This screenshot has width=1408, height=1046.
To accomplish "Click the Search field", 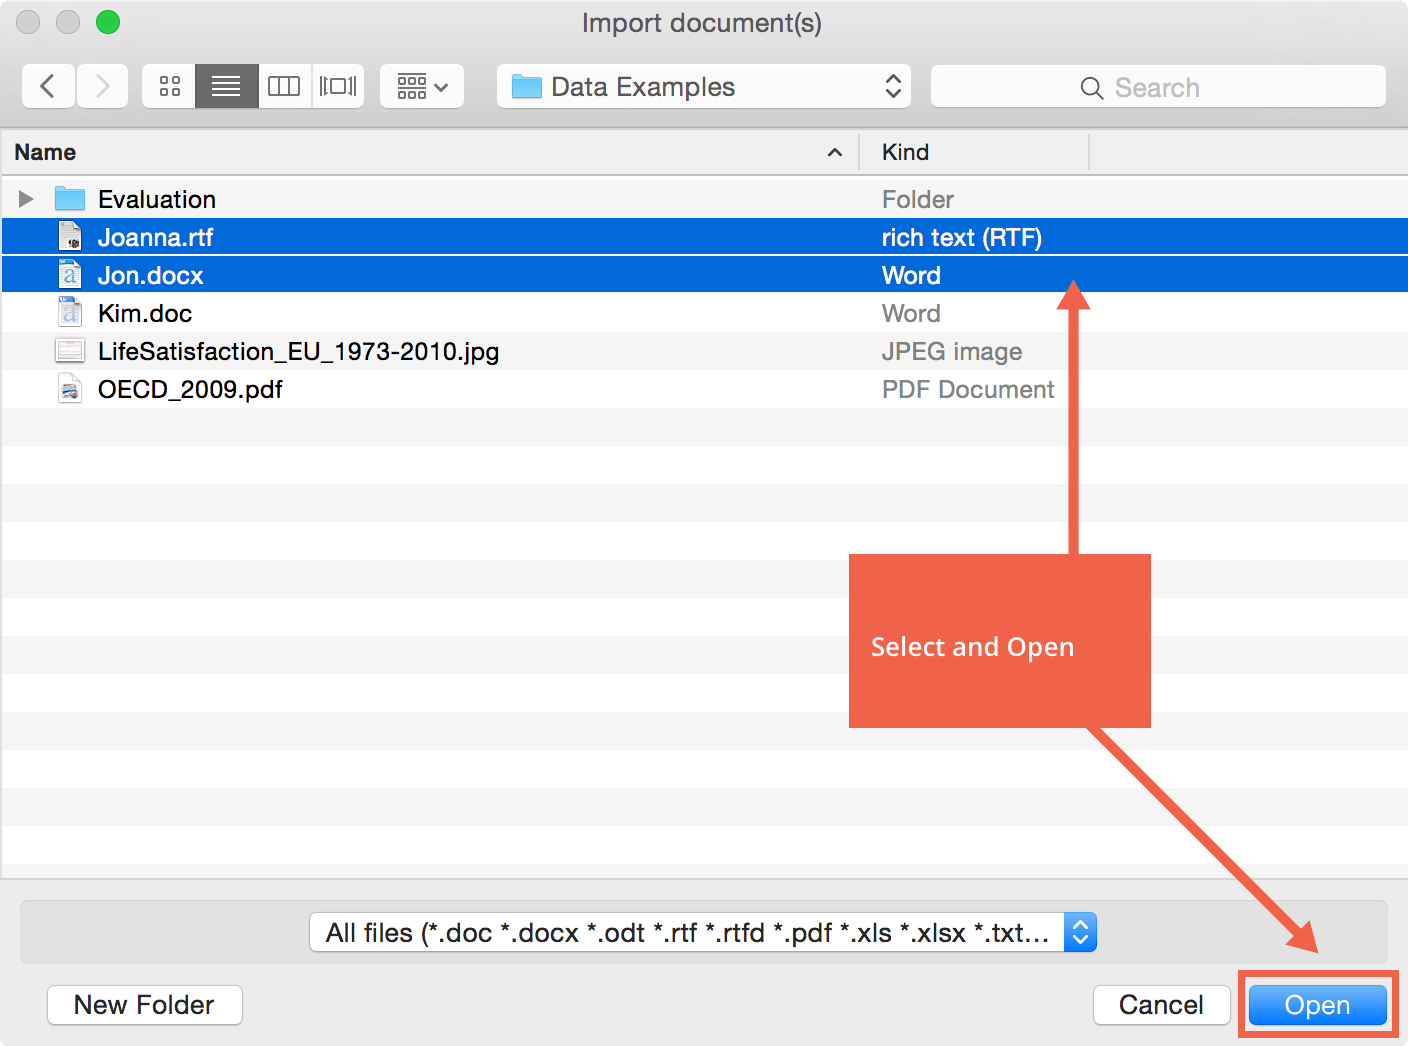I will click(1158, 87).
